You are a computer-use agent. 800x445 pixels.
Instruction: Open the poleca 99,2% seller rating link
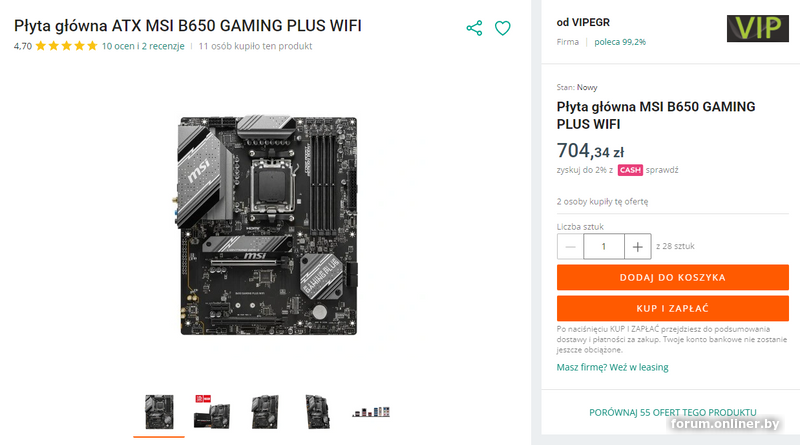pos(620,42)
